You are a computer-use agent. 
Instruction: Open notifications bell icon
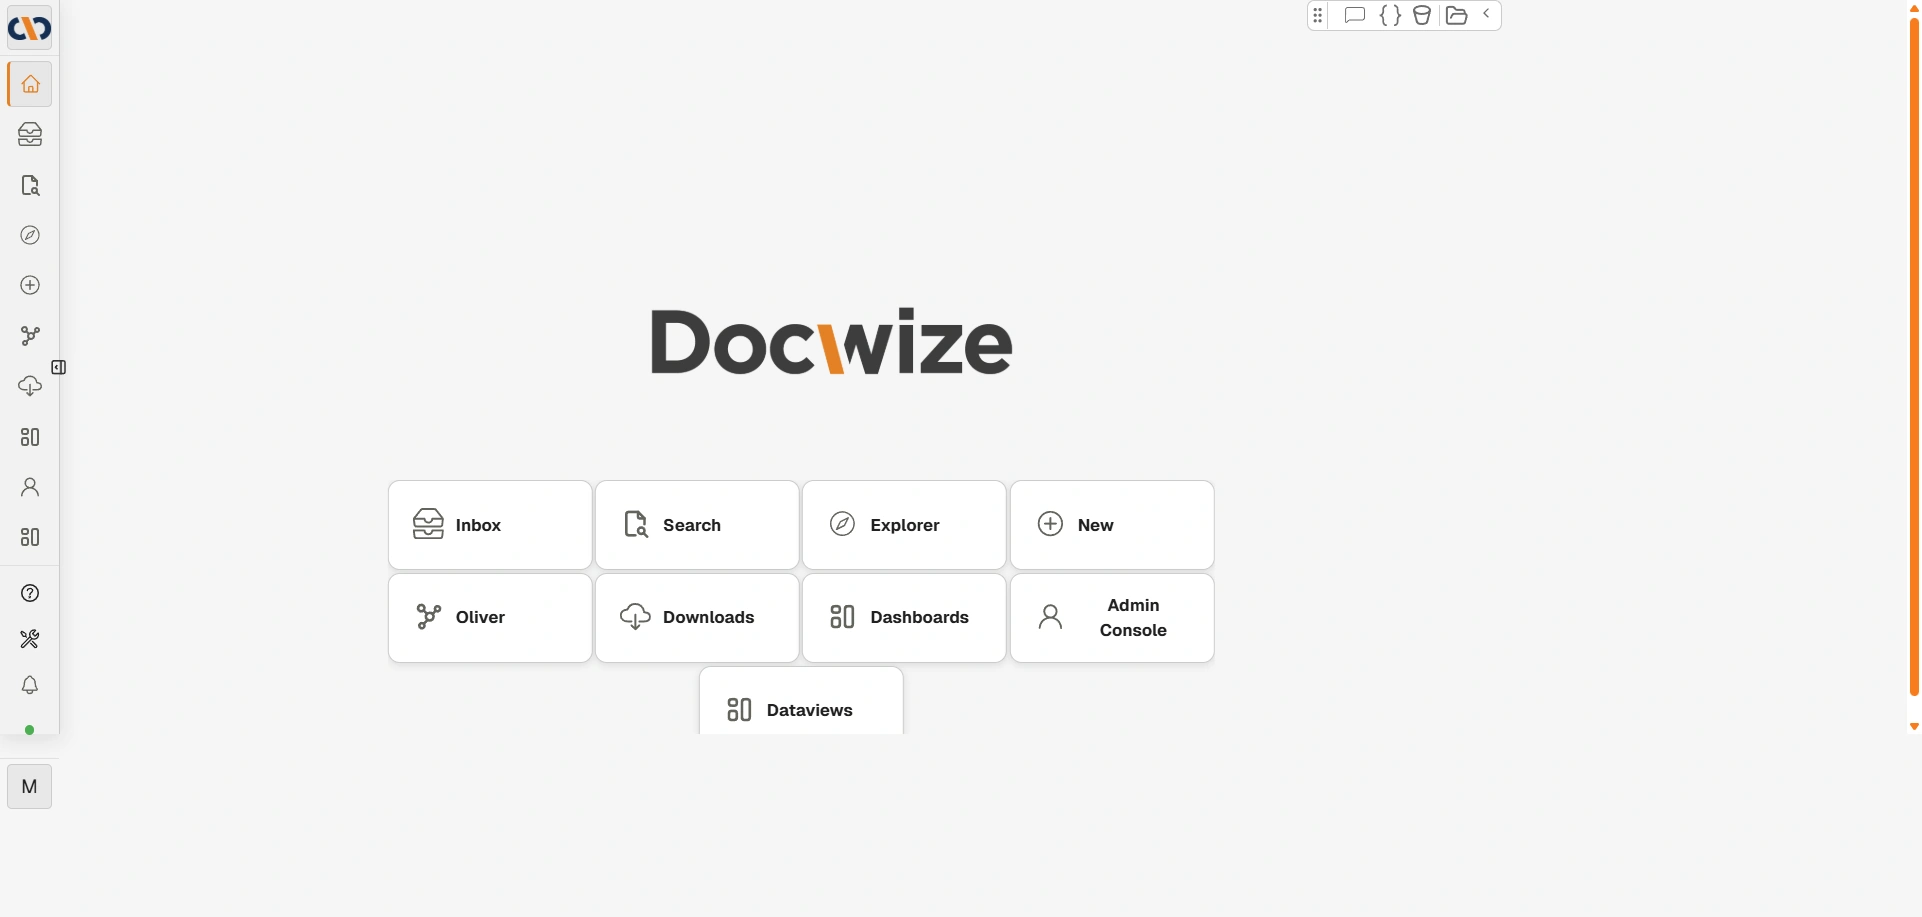pyautogui.click(x=30, y=685)
